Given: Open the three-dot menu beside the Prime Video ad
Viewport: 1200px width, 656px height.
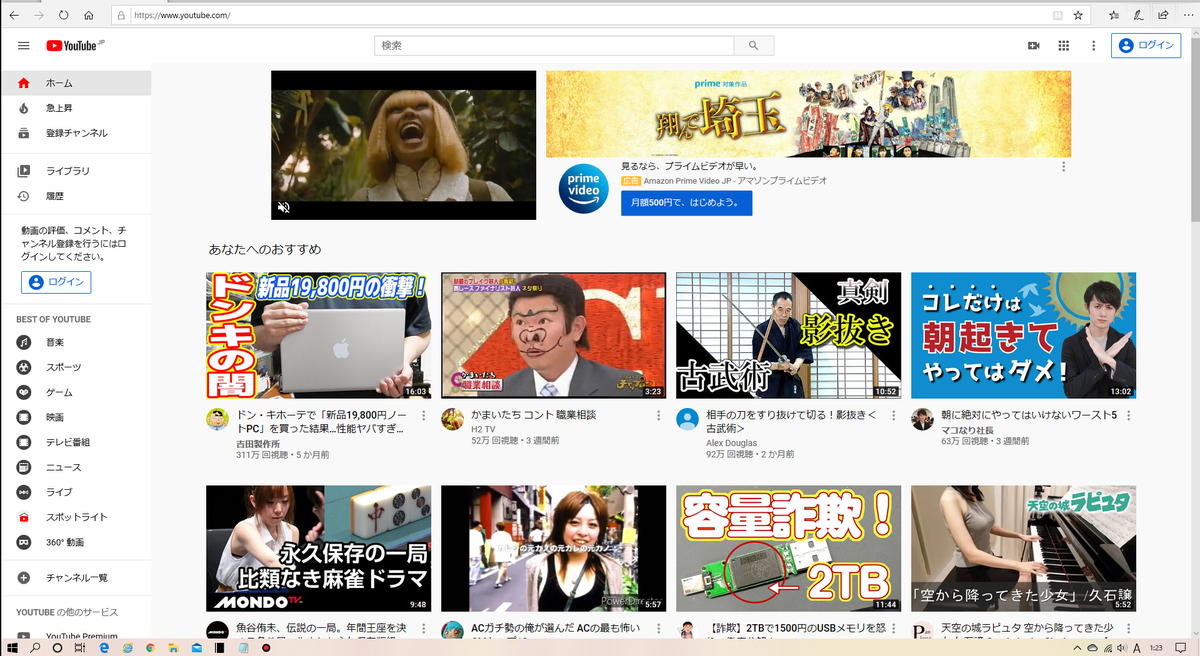Looking at the screenshot, I should click(x=1063, y=165).
